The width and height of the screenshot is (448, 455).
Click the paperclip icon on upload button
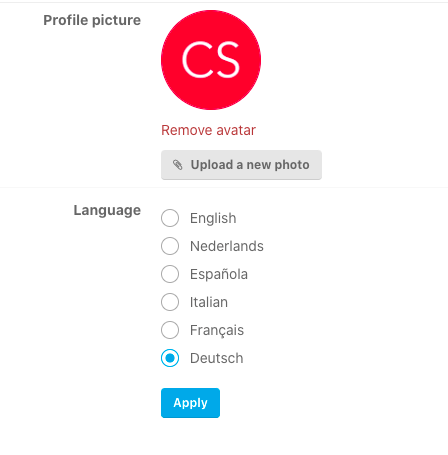(x=177, y=165)
